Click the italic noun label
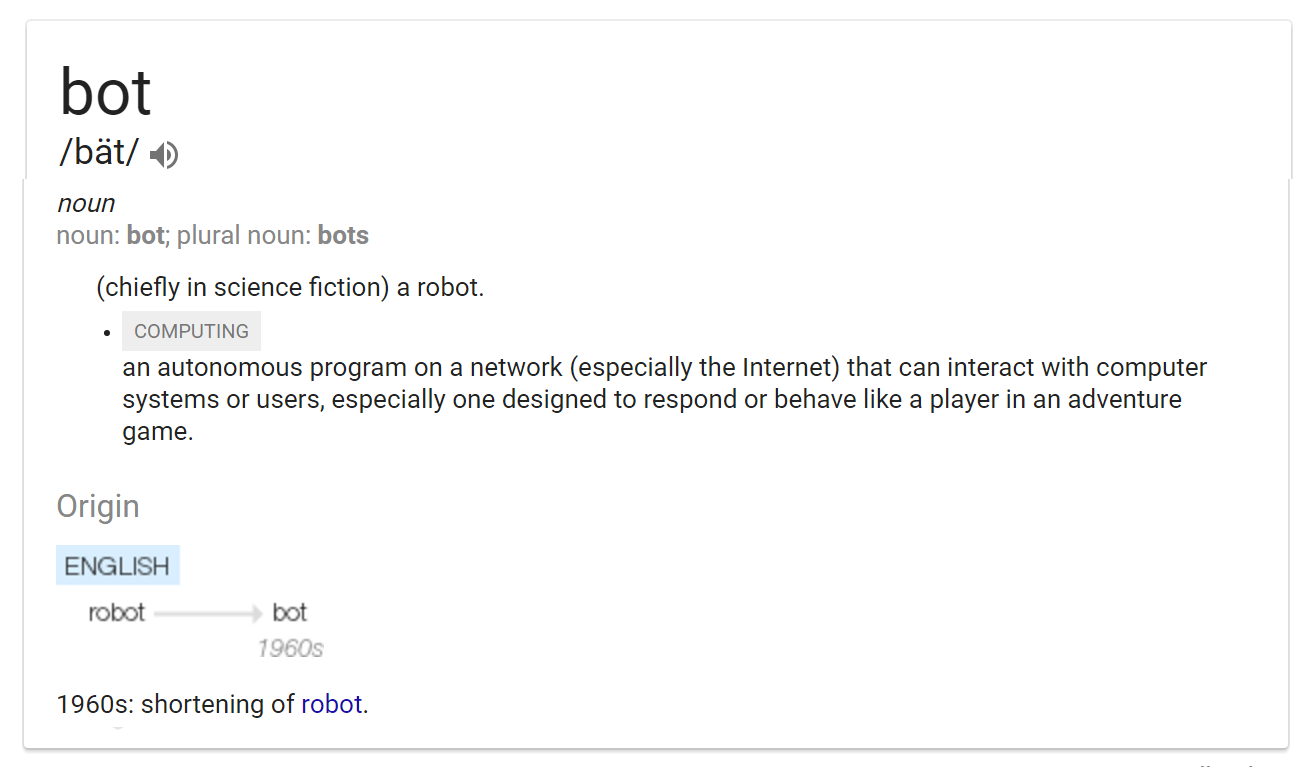 (86, 202)
